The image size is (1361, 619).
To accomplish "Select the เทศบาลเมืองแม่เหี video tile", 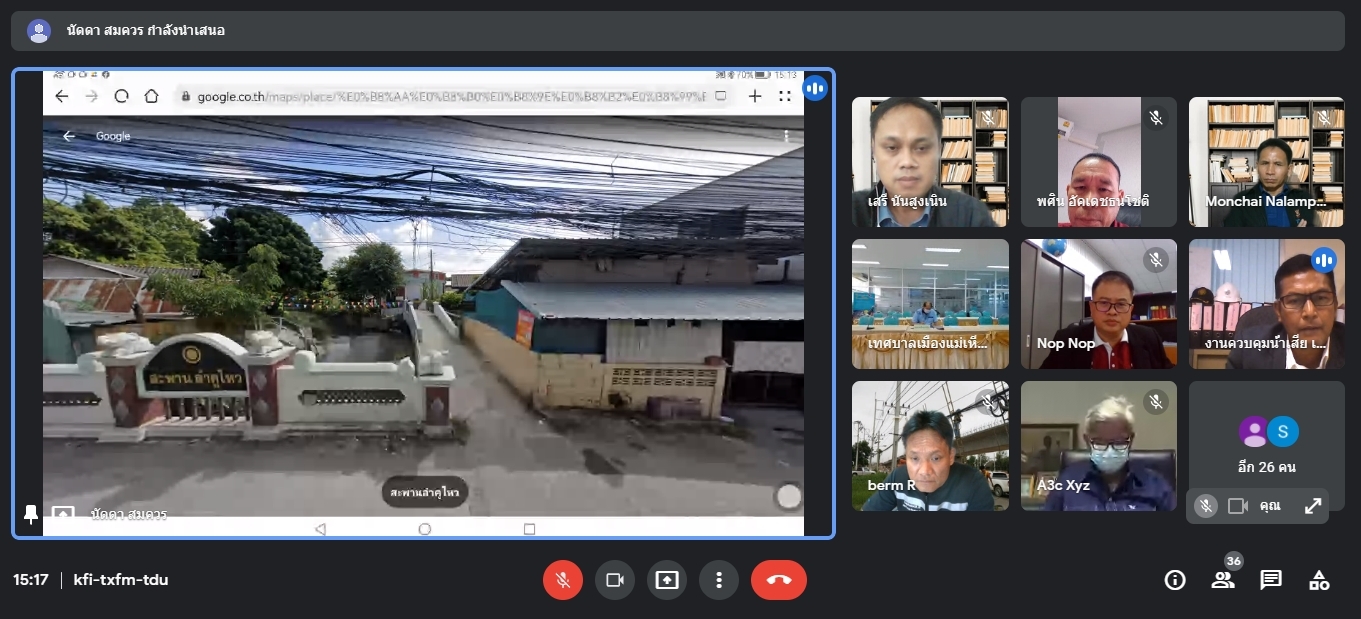I will click(930, 304).
